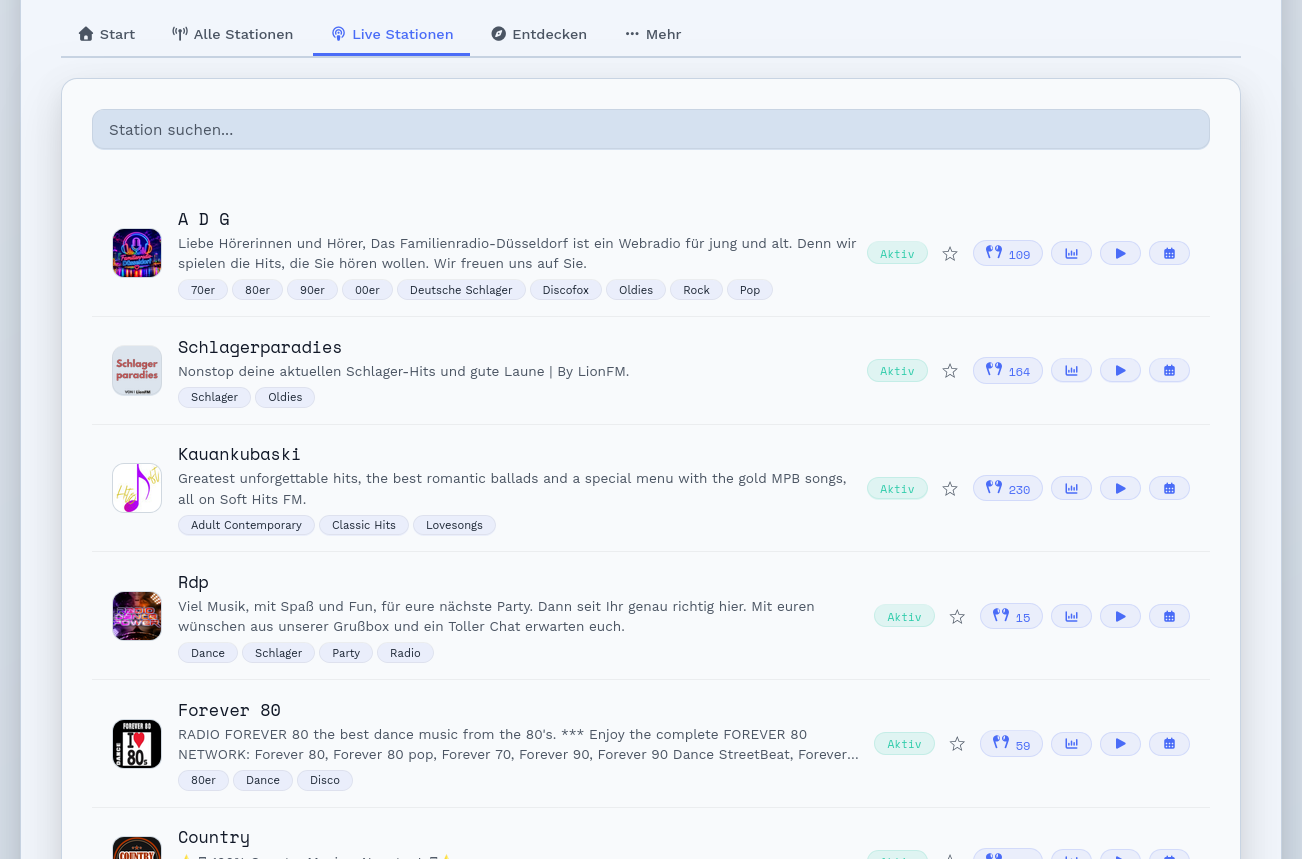1302x859 pixels.
Task: Show statistics chart for Forever 80
Action: click(x=1071, y=744)
